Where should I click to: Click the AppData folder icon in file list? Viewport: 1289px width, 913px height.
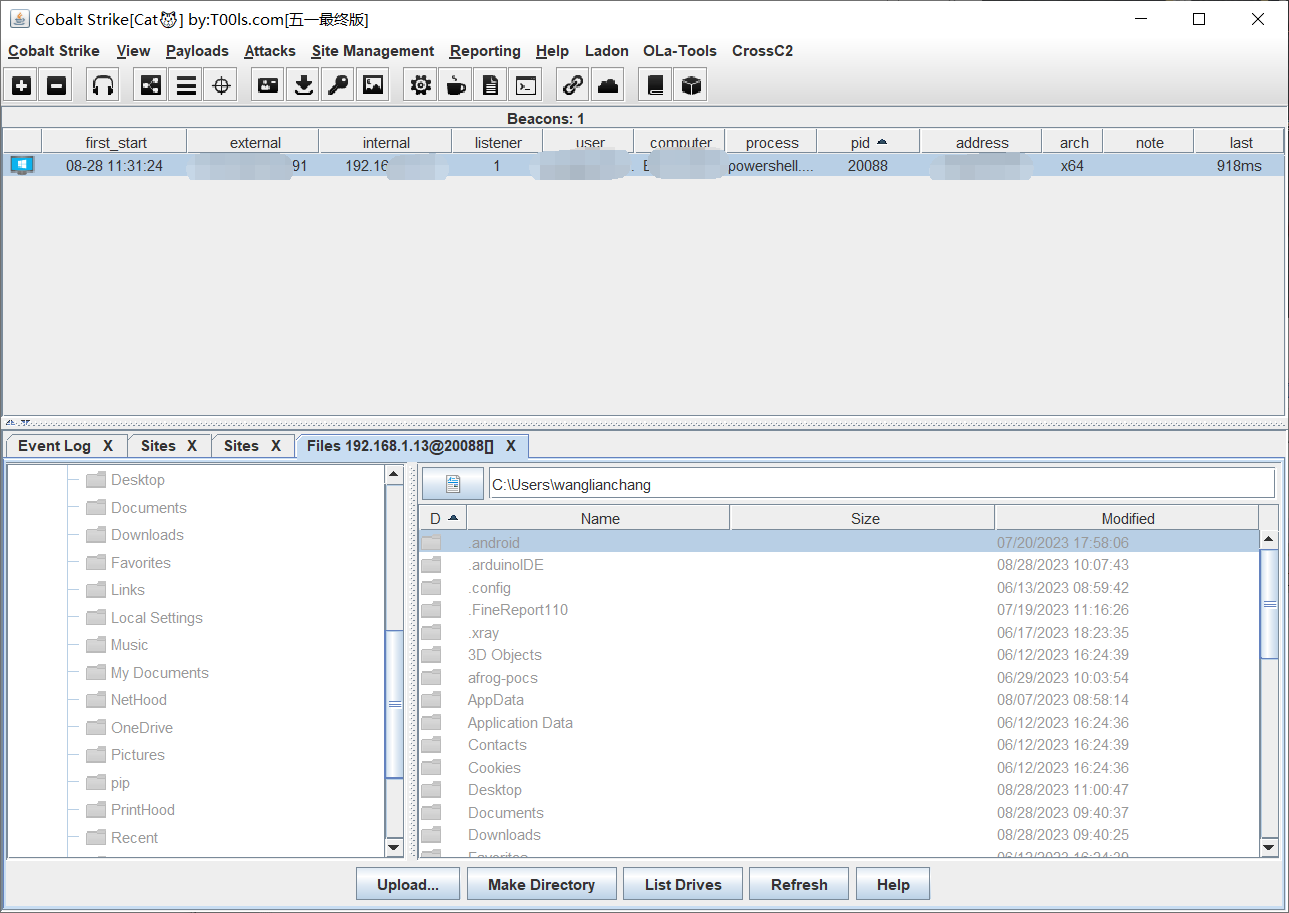pos(431,700)
